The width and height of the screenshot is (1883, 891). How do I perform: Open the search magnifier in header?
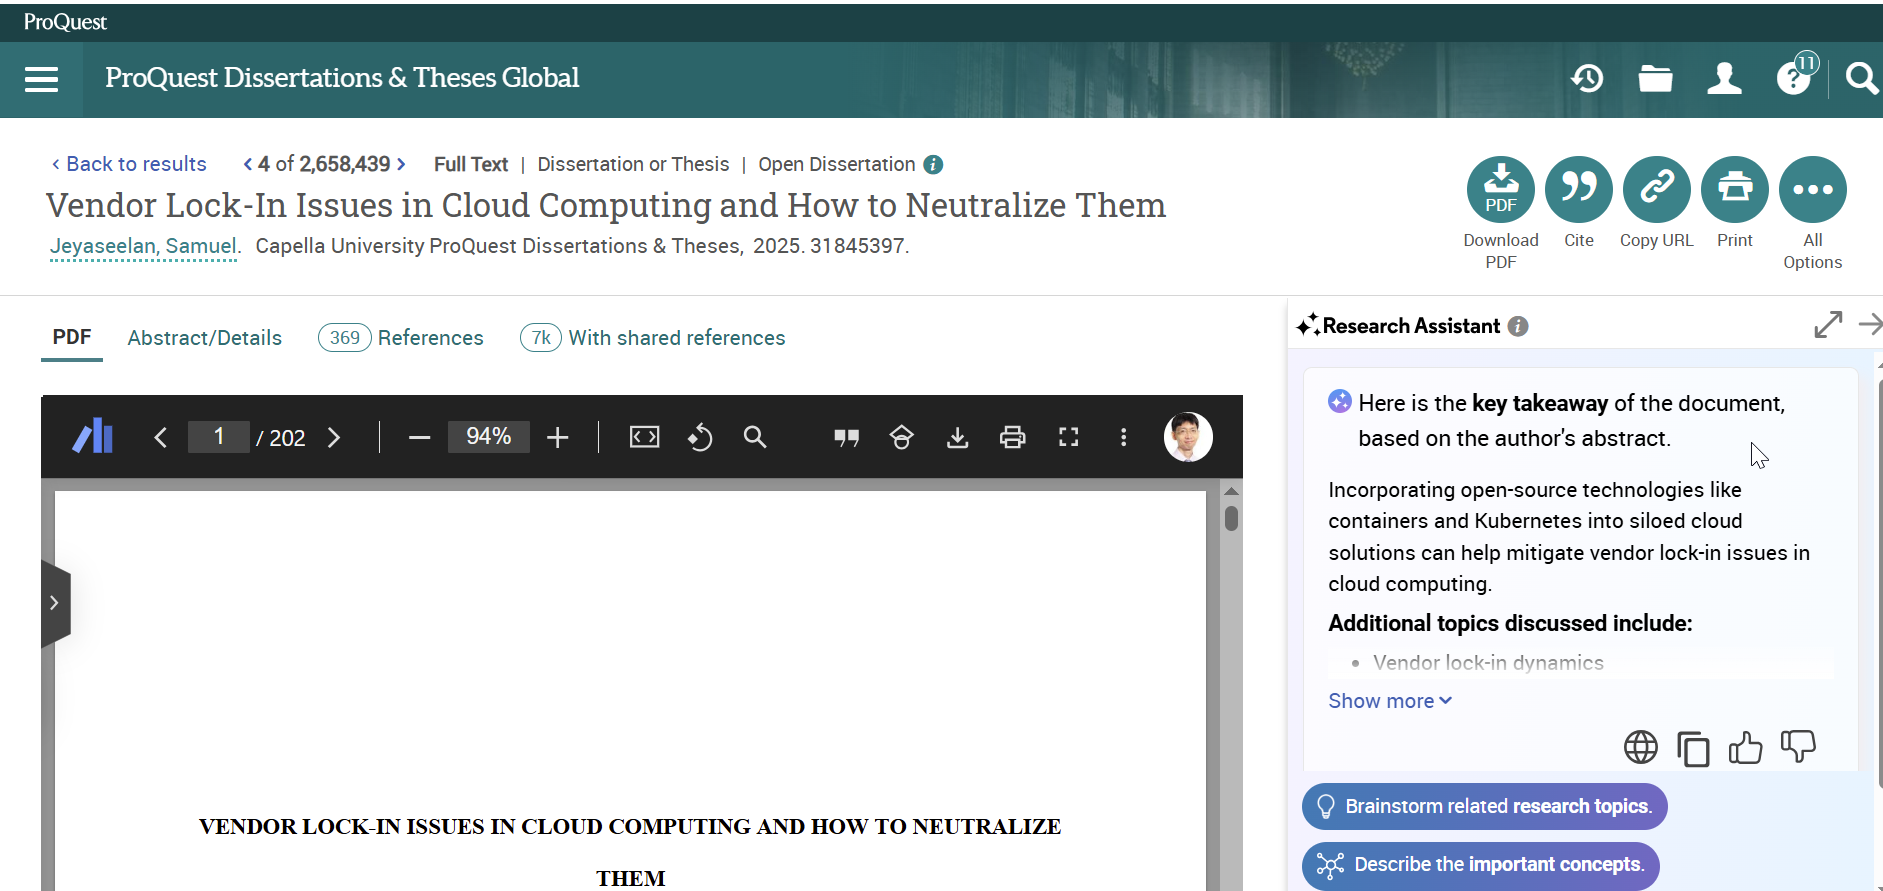[1861, 78]
